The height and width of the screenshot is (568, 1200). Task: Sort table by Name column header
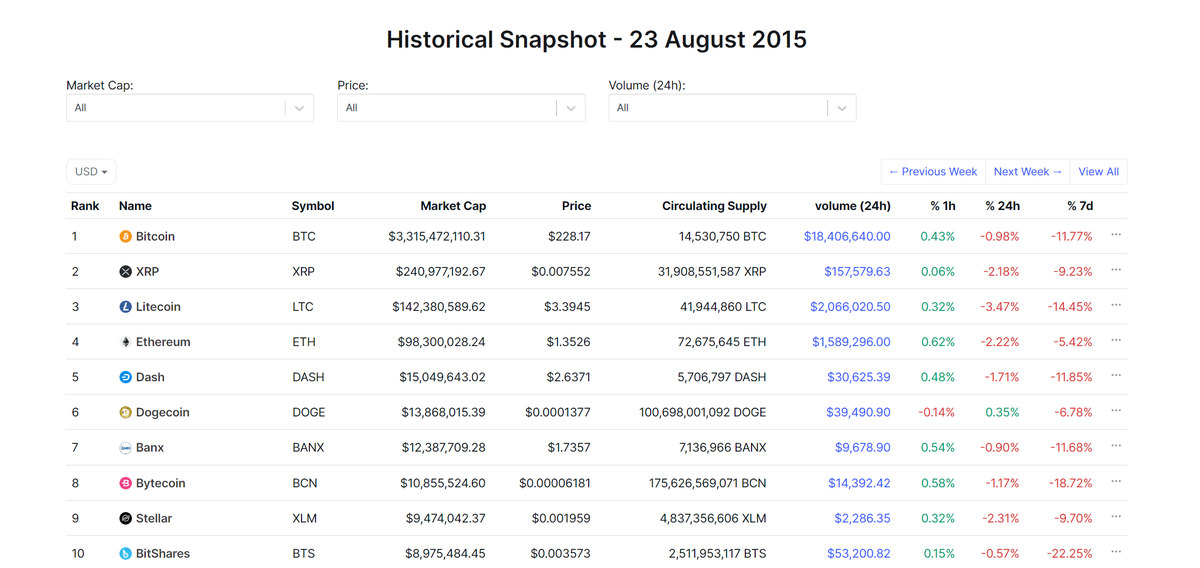point(135,206)
